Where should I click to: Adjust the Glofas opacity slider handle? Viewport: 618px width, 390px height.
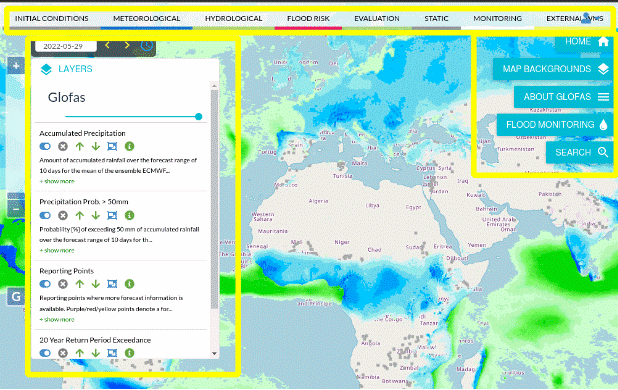click(x=199, y=117)
